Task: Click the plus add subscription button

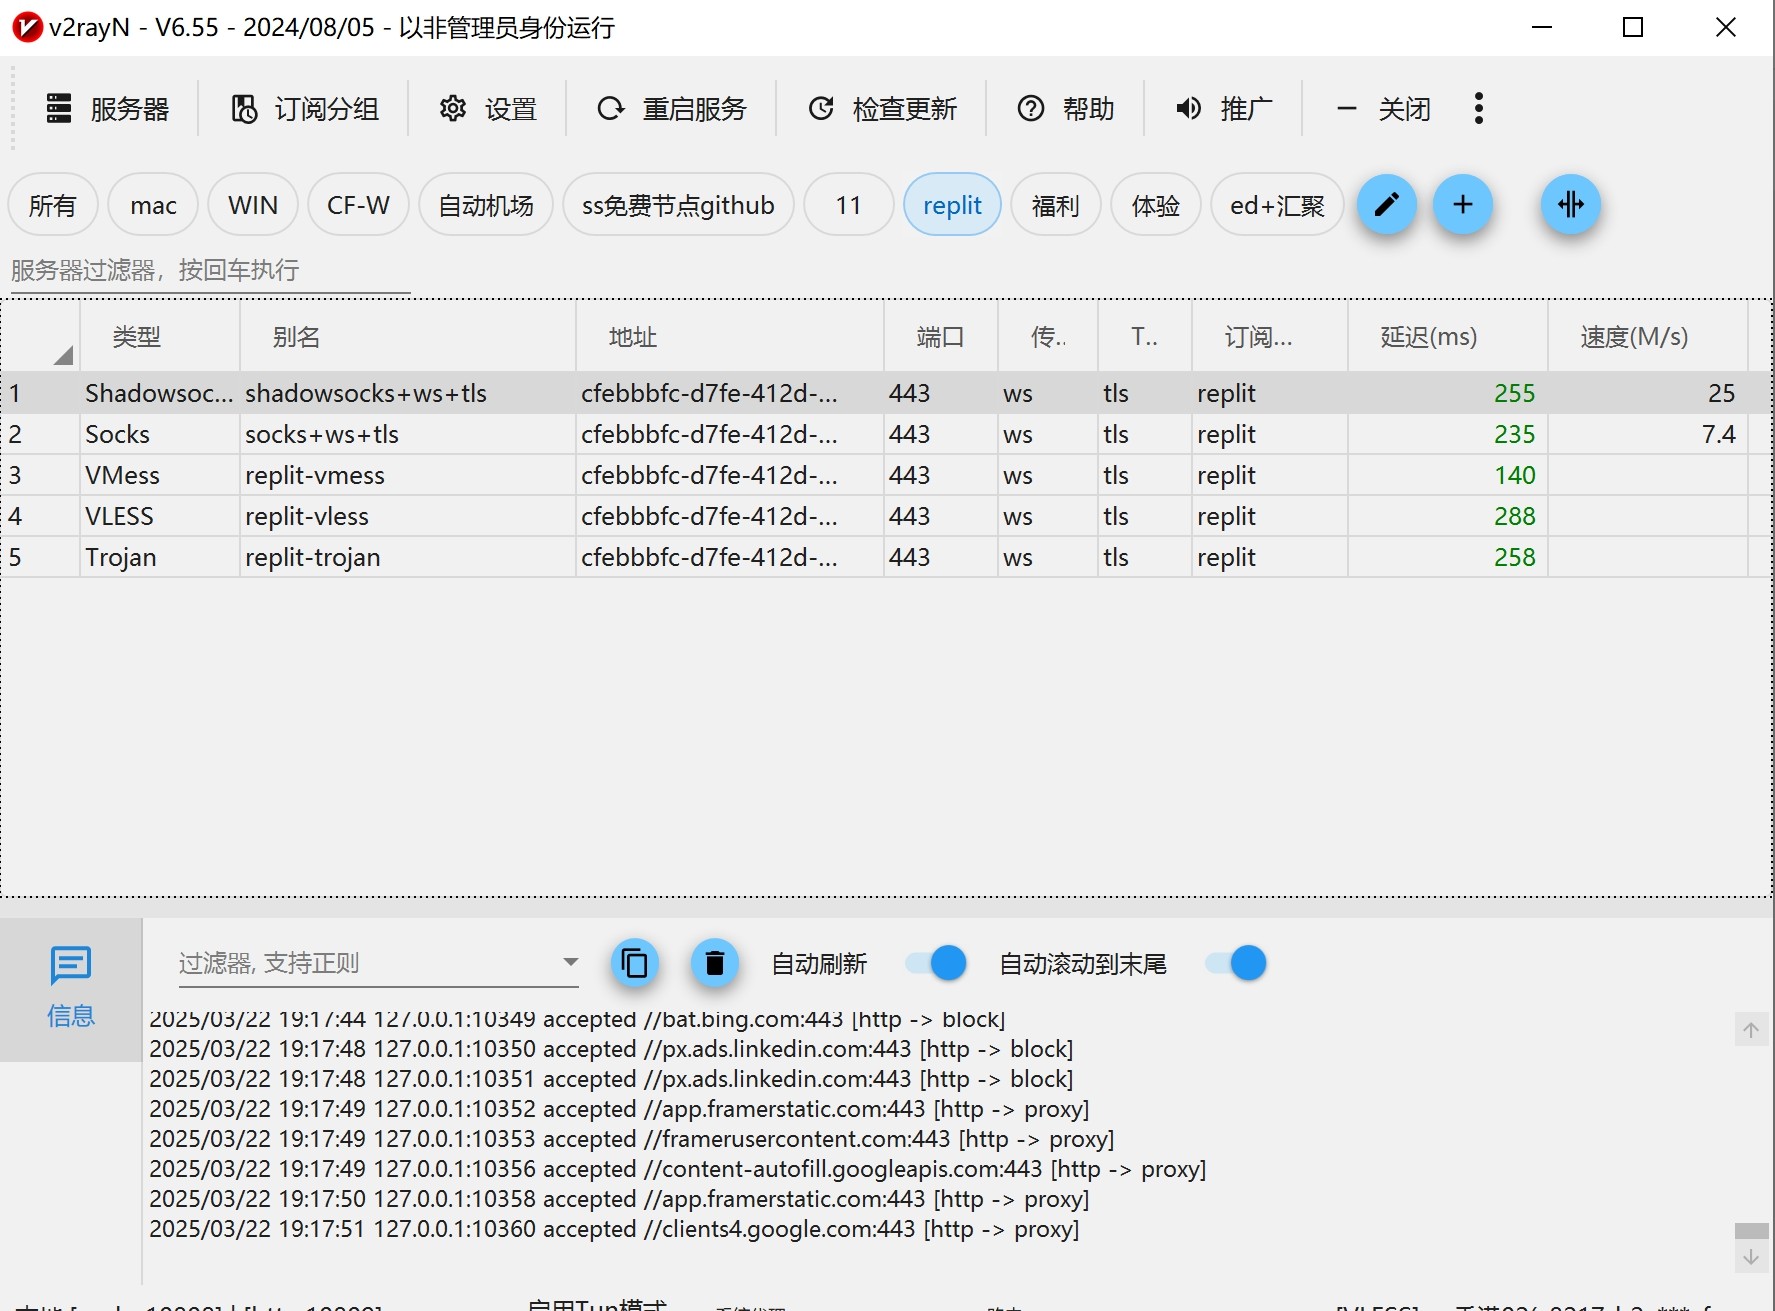Action: (x=1463, y=204)
